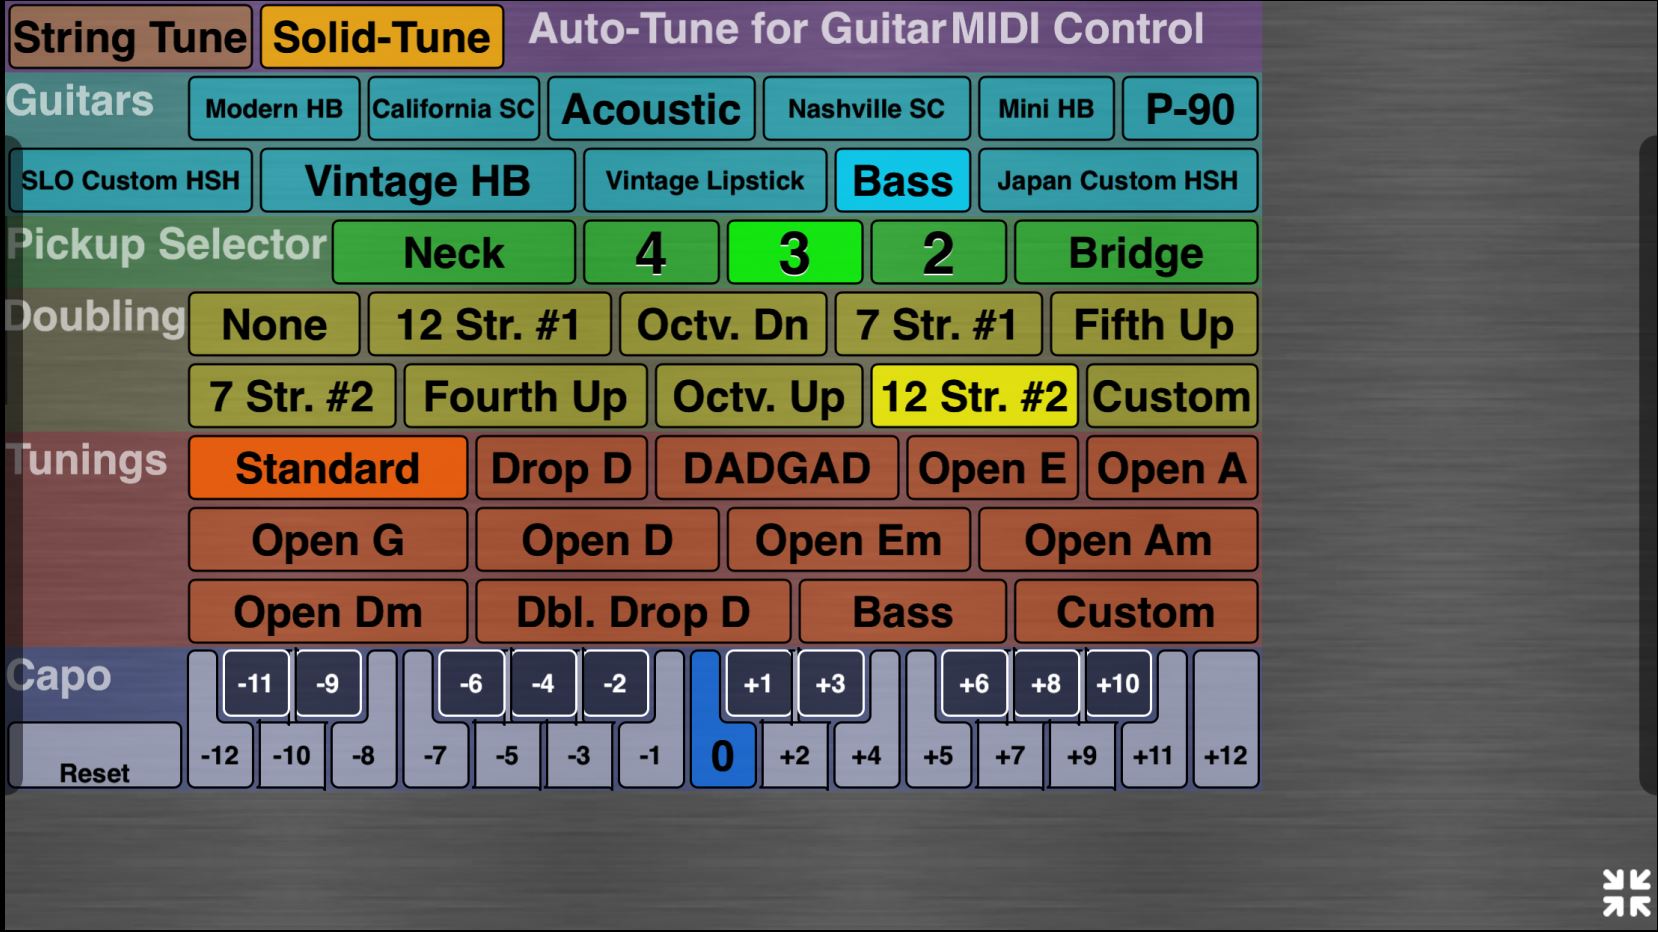This screenshot has height=932, width=1658.
Task: Select Bass in the Tunings section
Action: [x=903, y=612]
